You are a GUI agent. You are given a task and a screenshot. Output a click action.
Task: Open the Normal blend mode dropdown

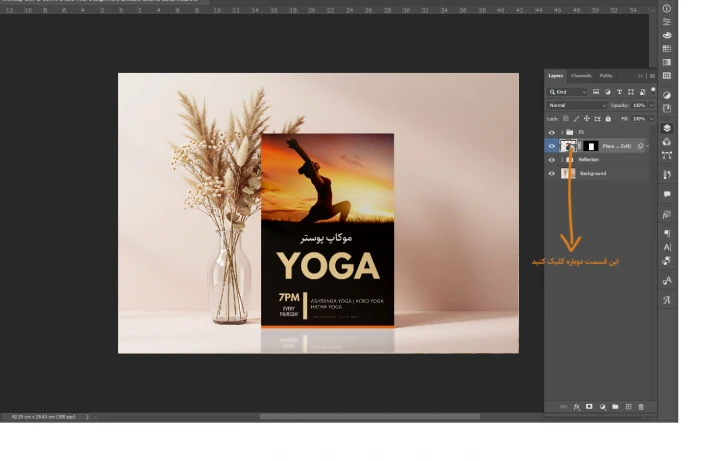(576, 105)
